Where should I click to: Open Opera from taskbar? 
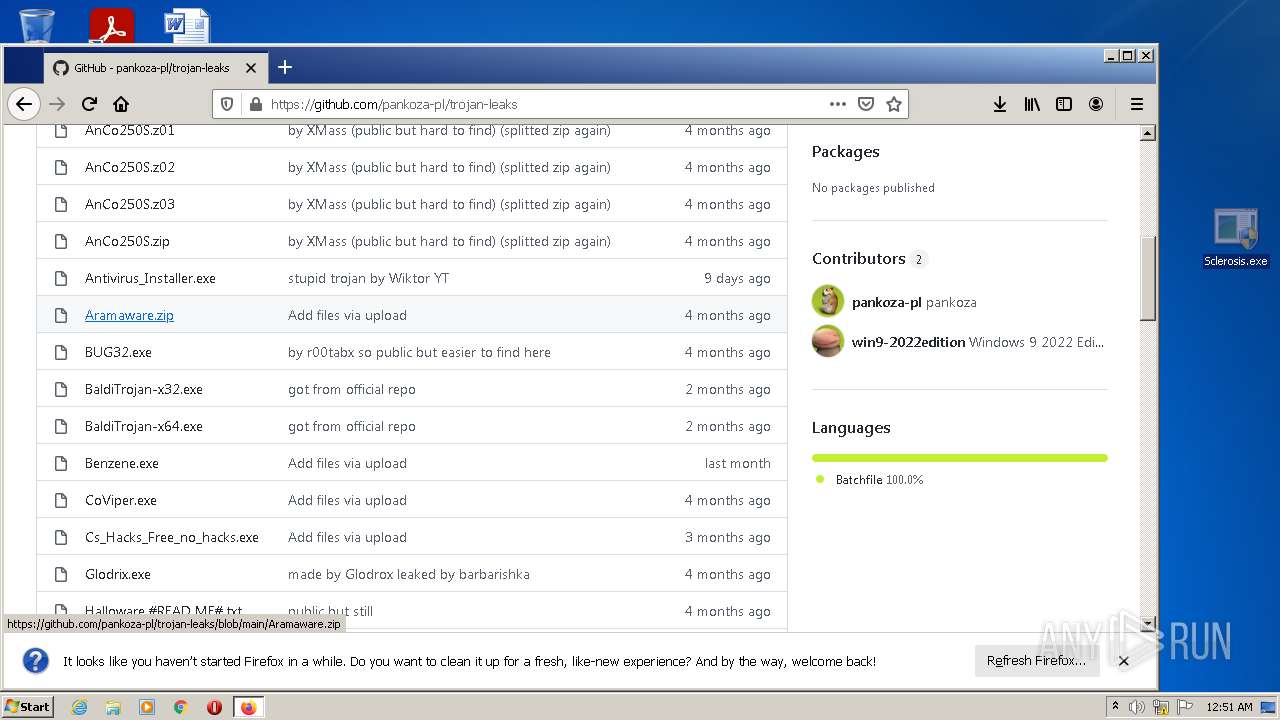coord(214,707)
